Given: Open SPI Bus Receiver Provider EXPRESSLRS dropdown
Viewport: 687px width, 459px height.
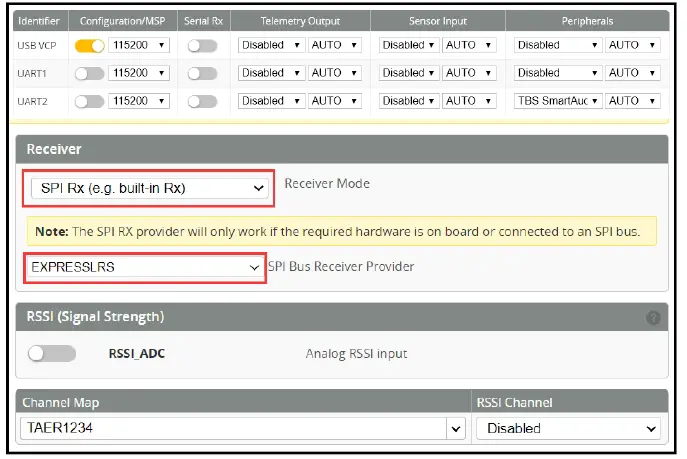Looking at the screenshot, I should (x=145, y=267).
